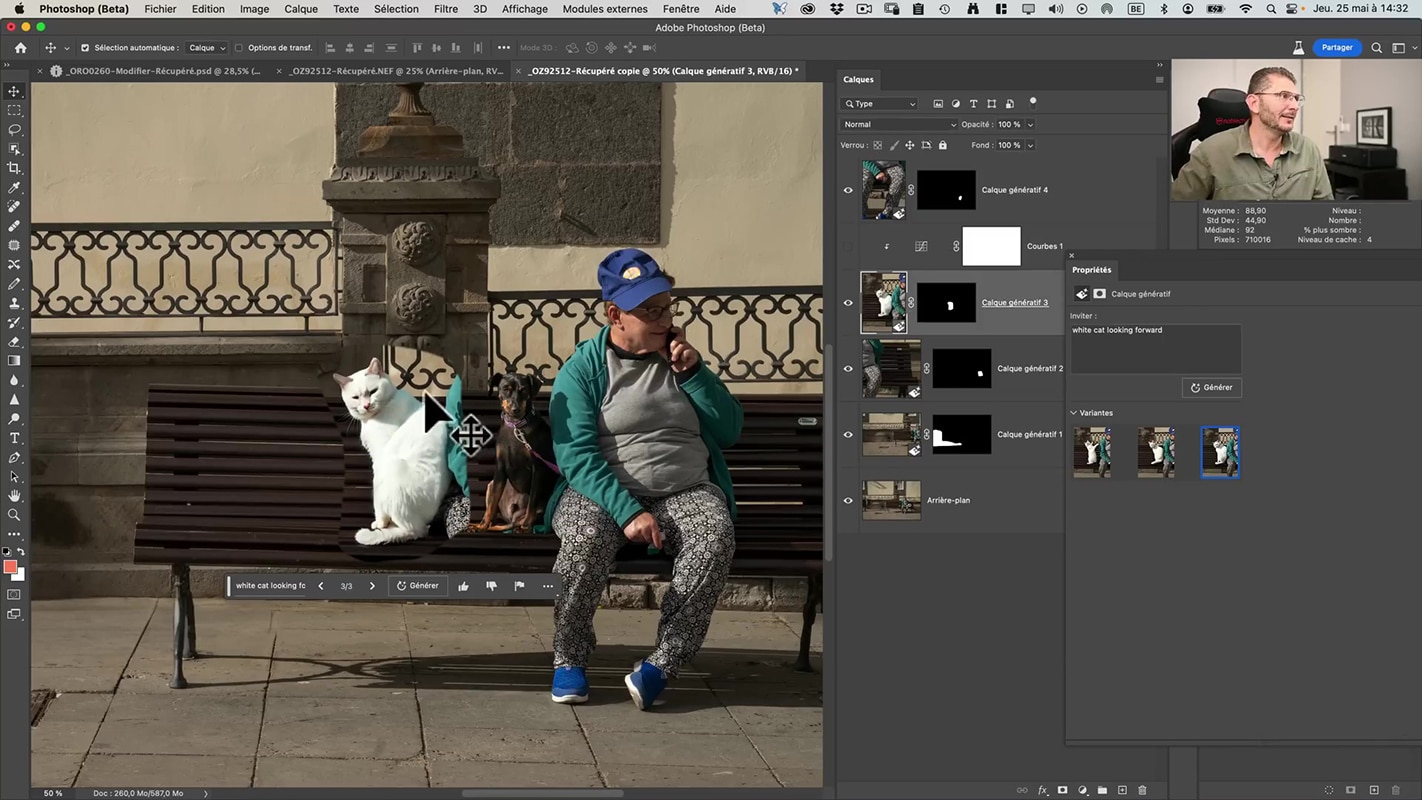Click the prompt field 'white cat looking forward'
1422x800 pixels.
[1156, 349]
